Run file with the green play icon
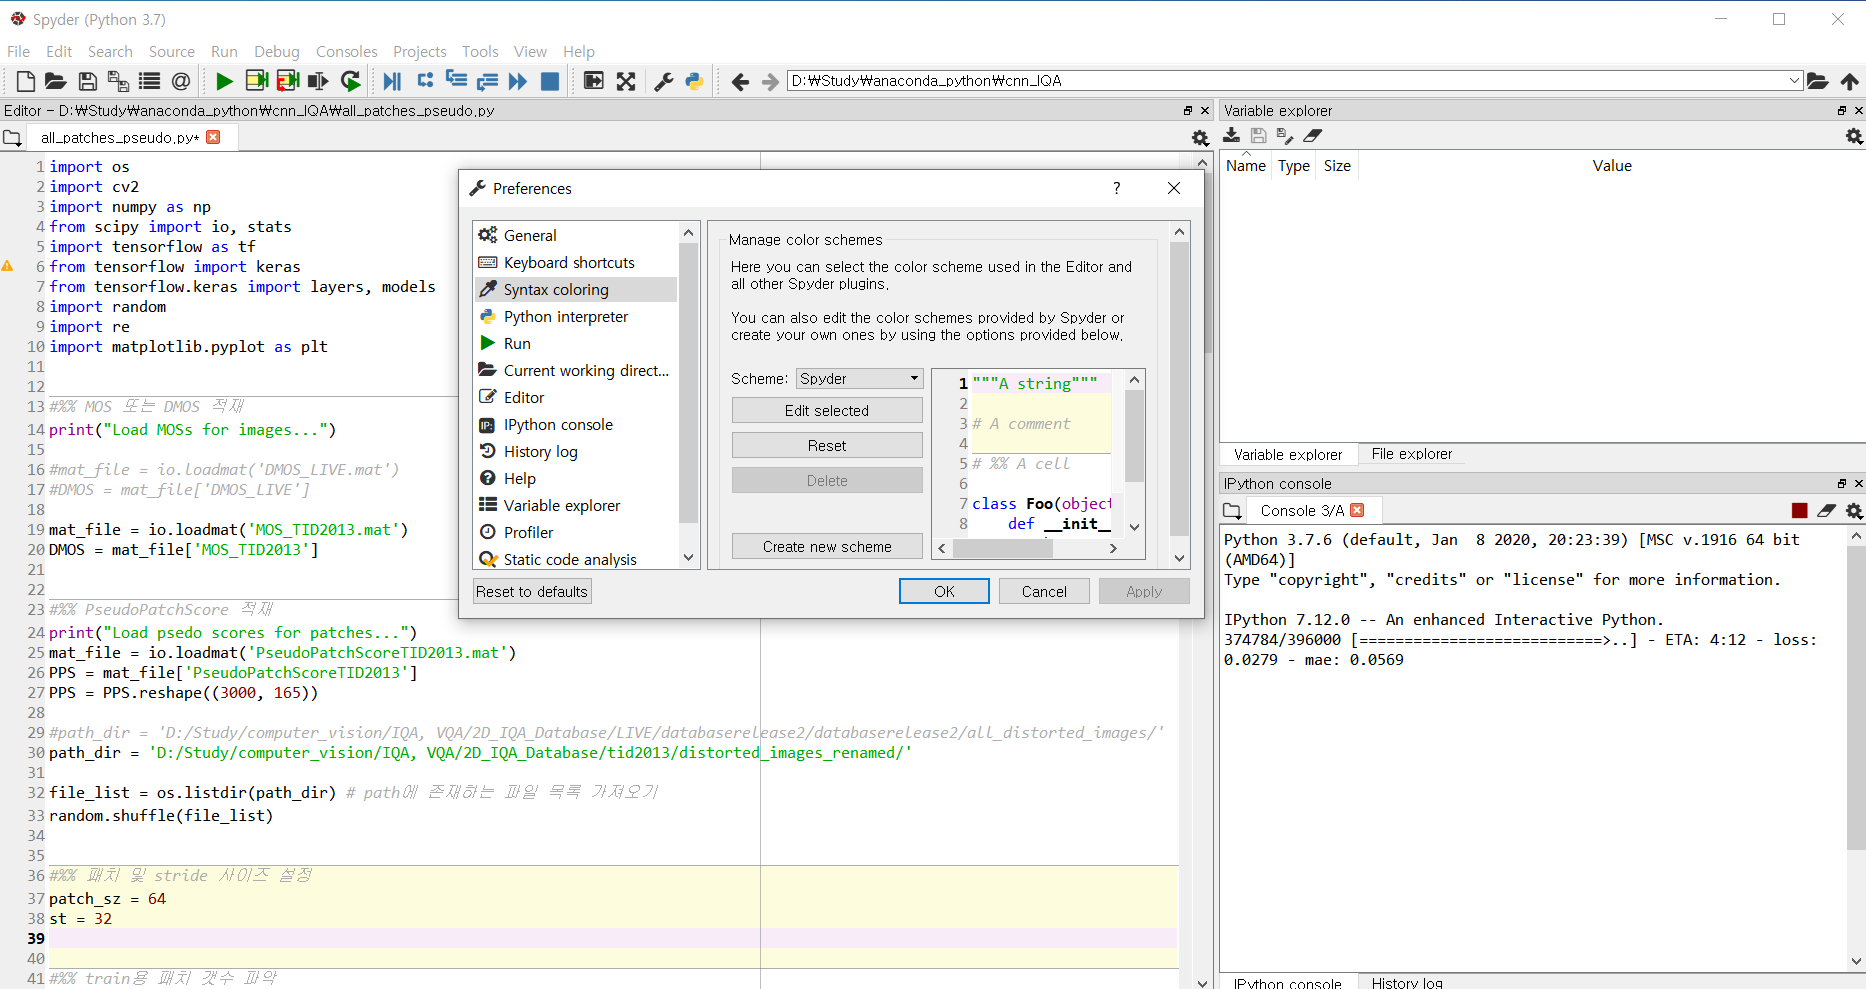The image size is (1866, 989). pos(225,81)
